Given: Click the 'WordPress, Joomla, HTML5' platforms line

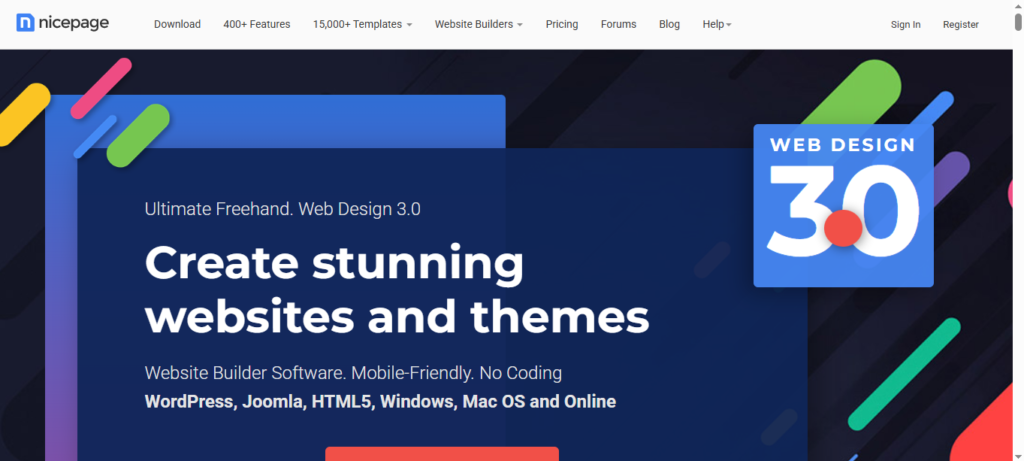Looking at the screenshot, I should 380,402.
